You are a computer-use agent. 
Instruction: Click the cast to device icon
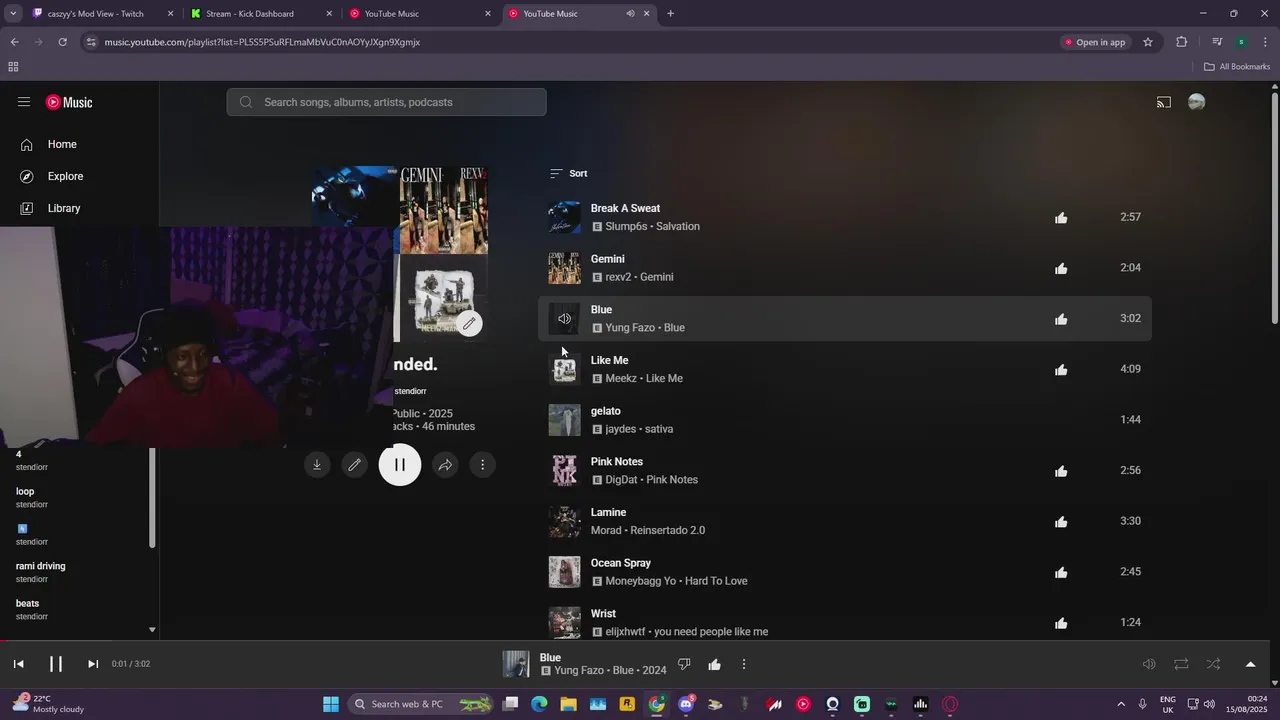tap(1164, 102)
